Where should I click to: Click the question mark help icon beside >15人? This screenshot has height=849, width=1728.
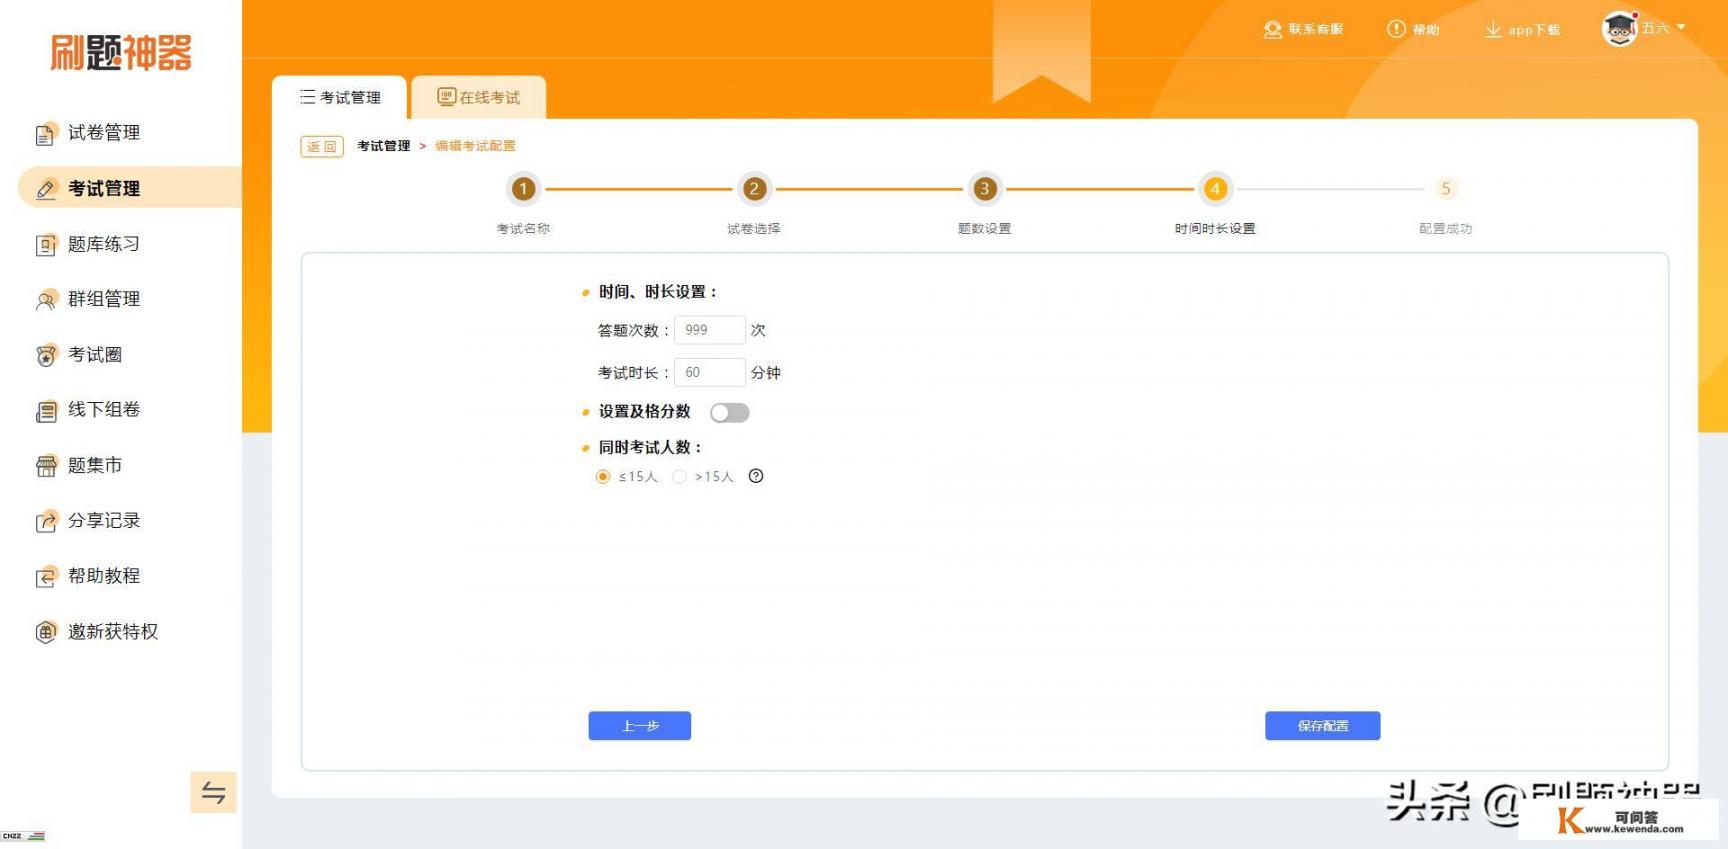click(756, 476)
